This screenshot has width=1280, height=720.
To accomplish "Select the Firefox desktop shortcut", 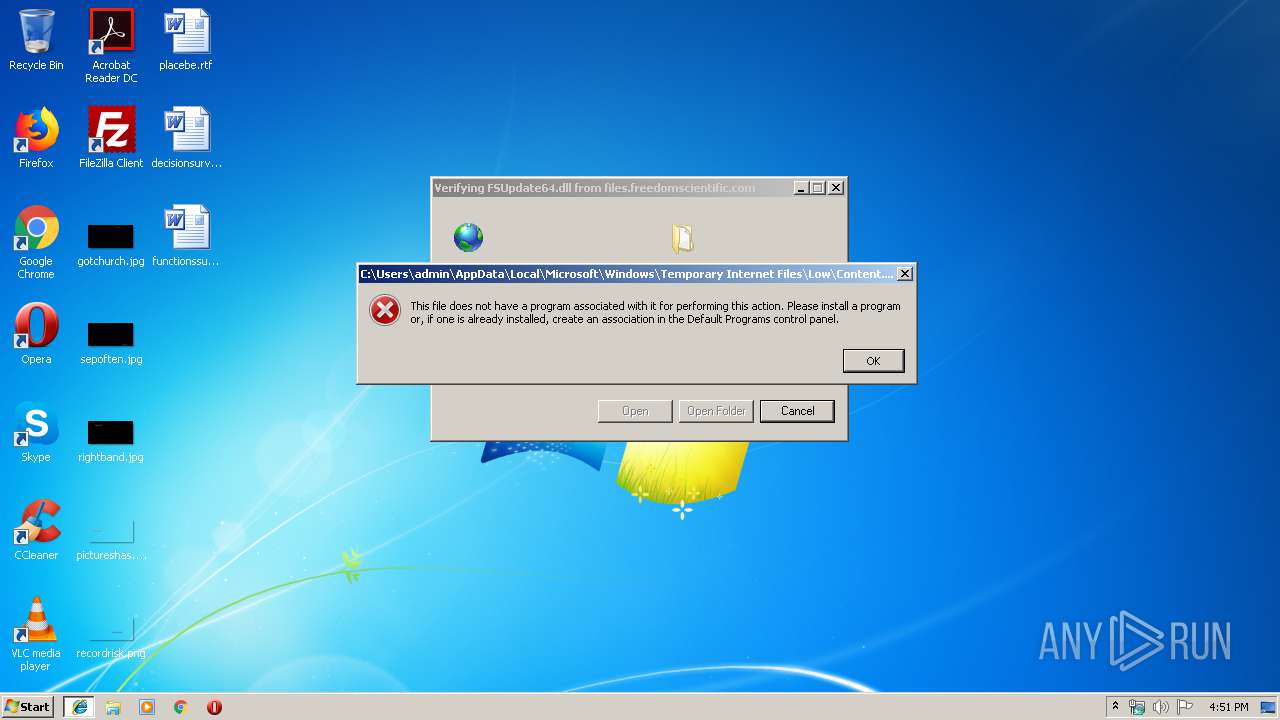I will (36, 138).
